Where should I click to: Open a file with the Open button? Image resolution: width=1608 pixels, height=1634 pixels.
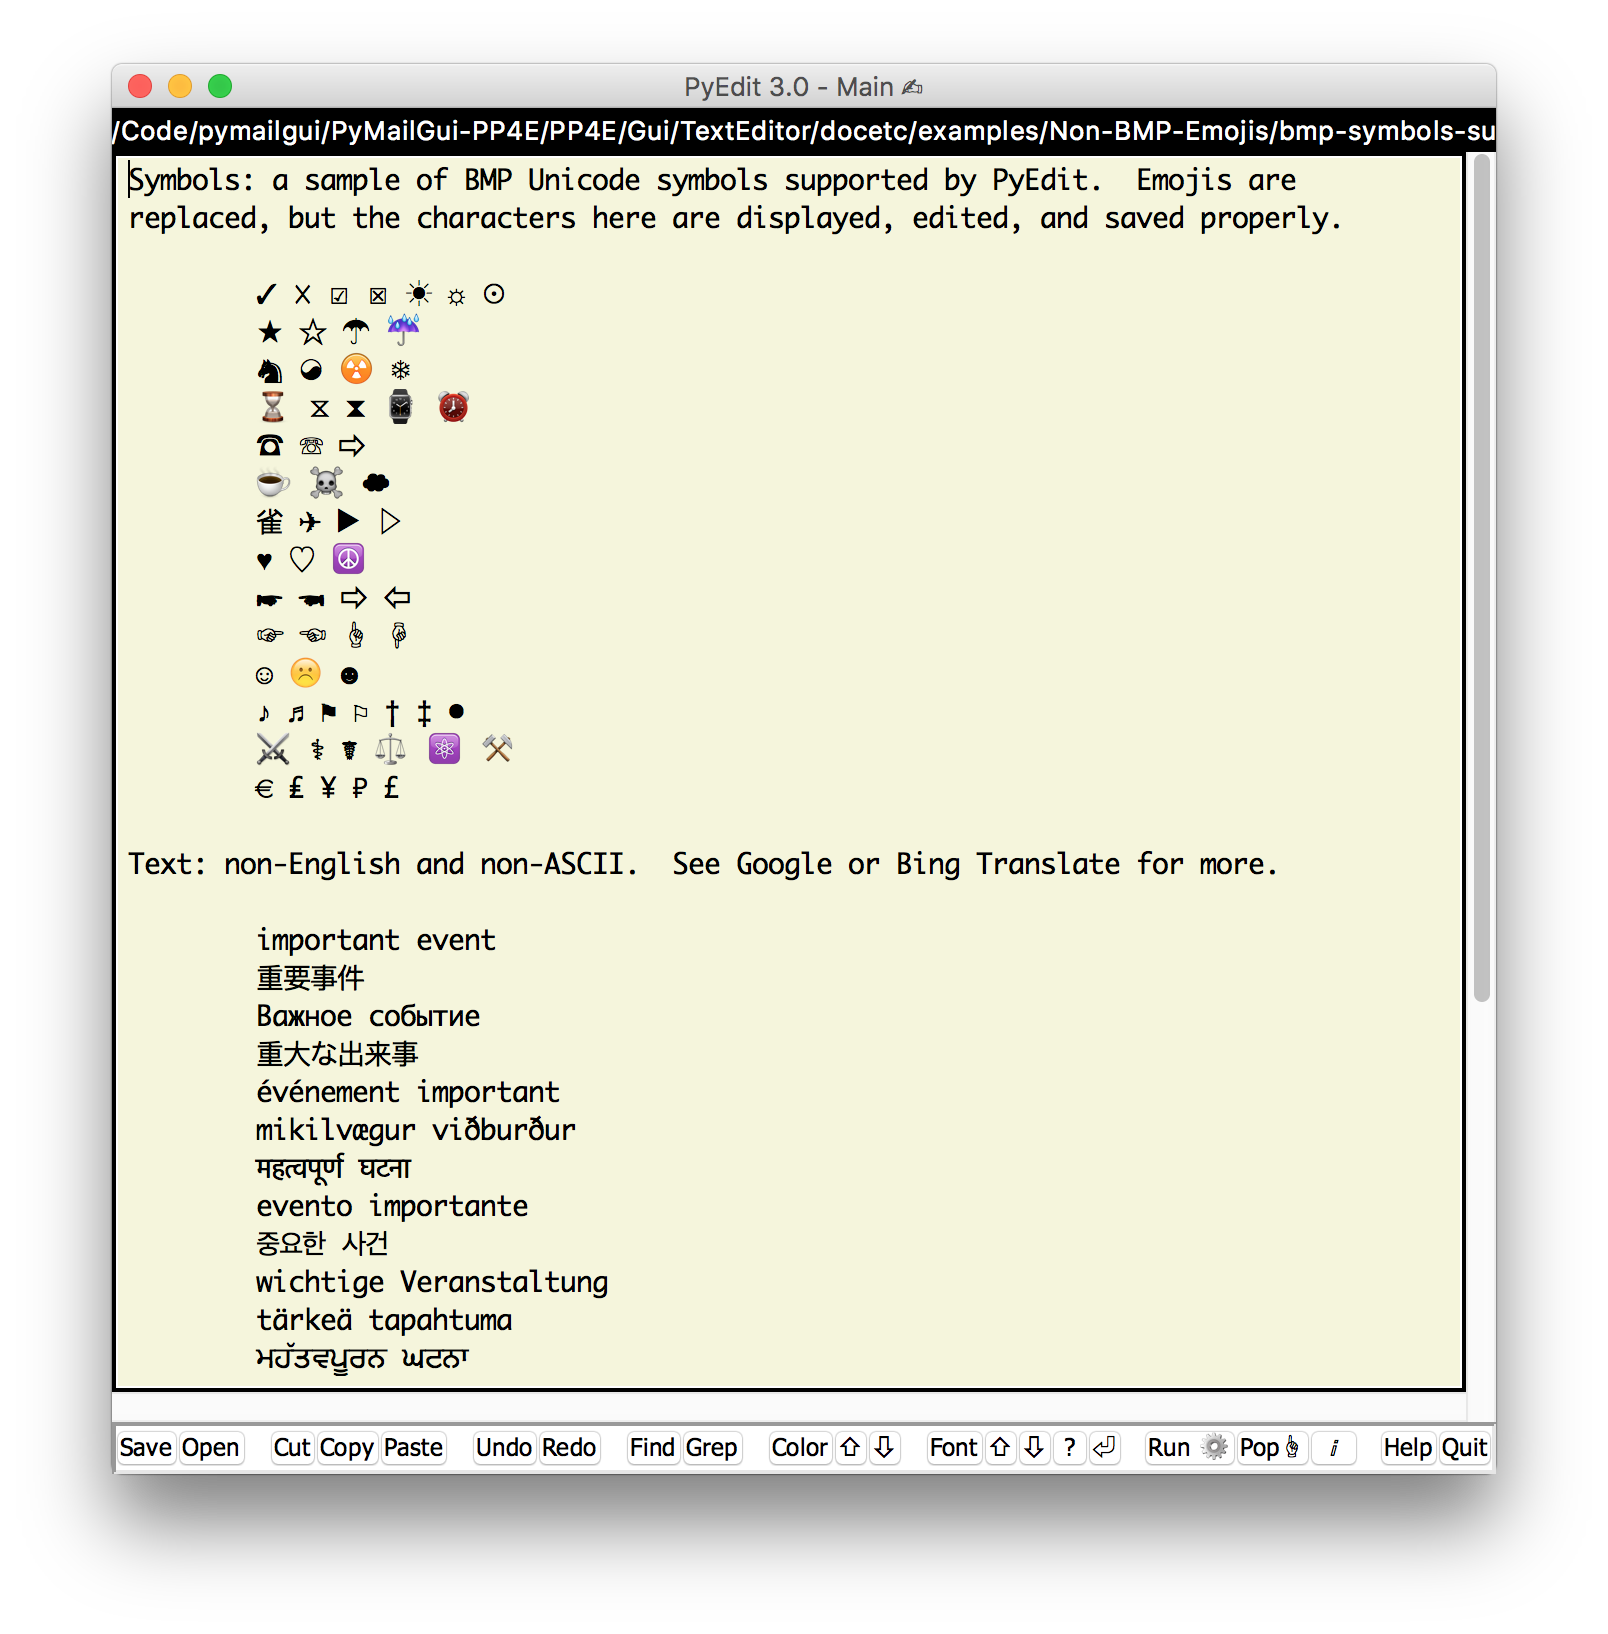pos(210,1448)
